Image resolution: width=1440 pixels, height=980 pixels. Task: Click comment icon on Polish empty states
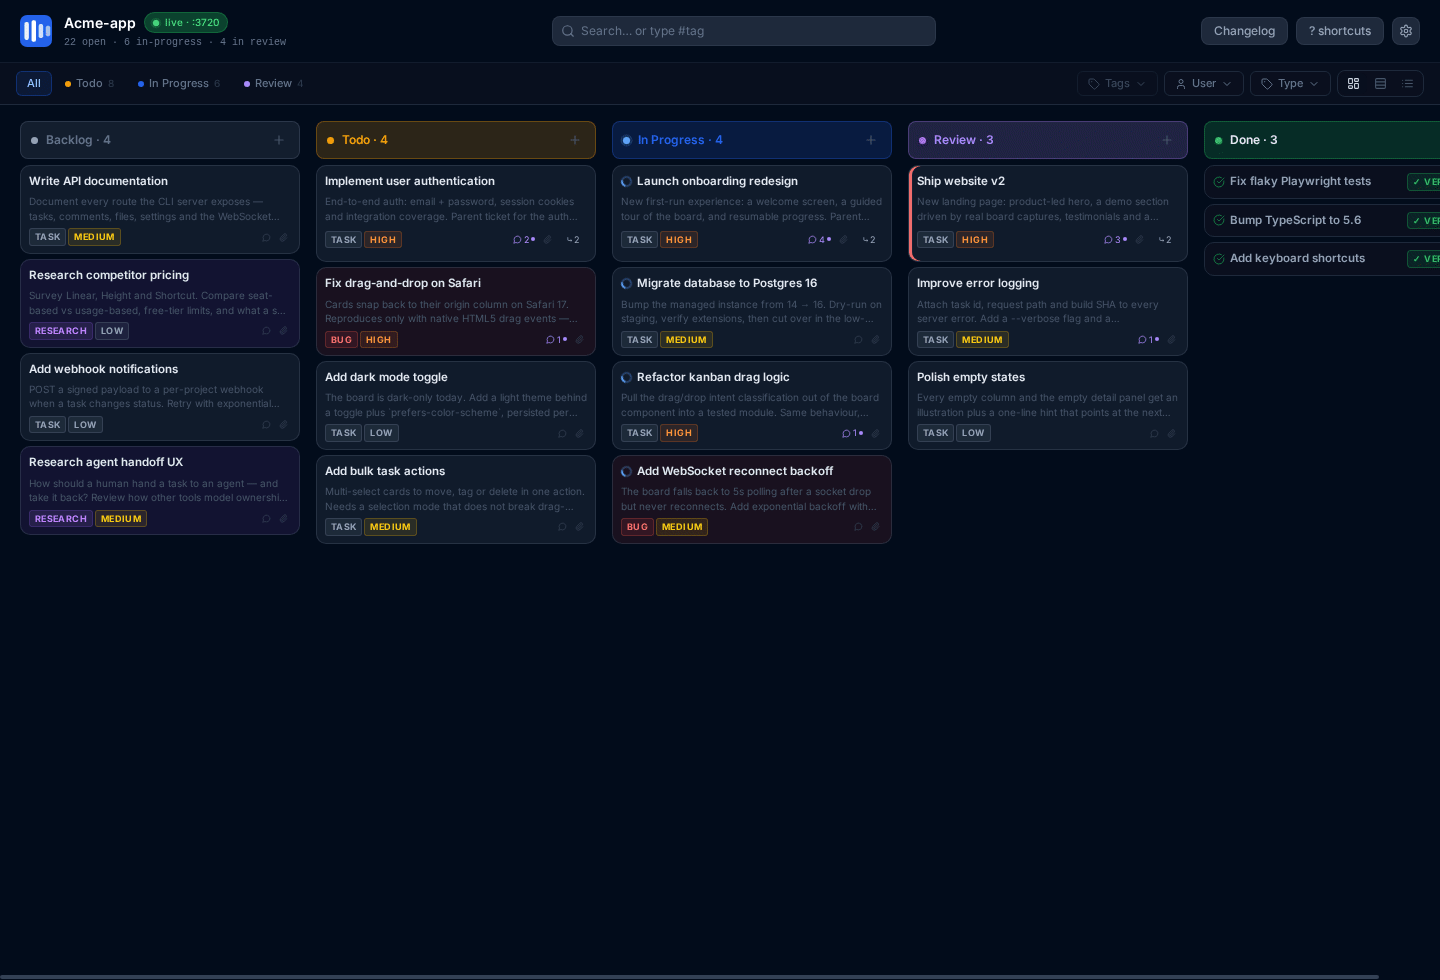[1154, 434]
